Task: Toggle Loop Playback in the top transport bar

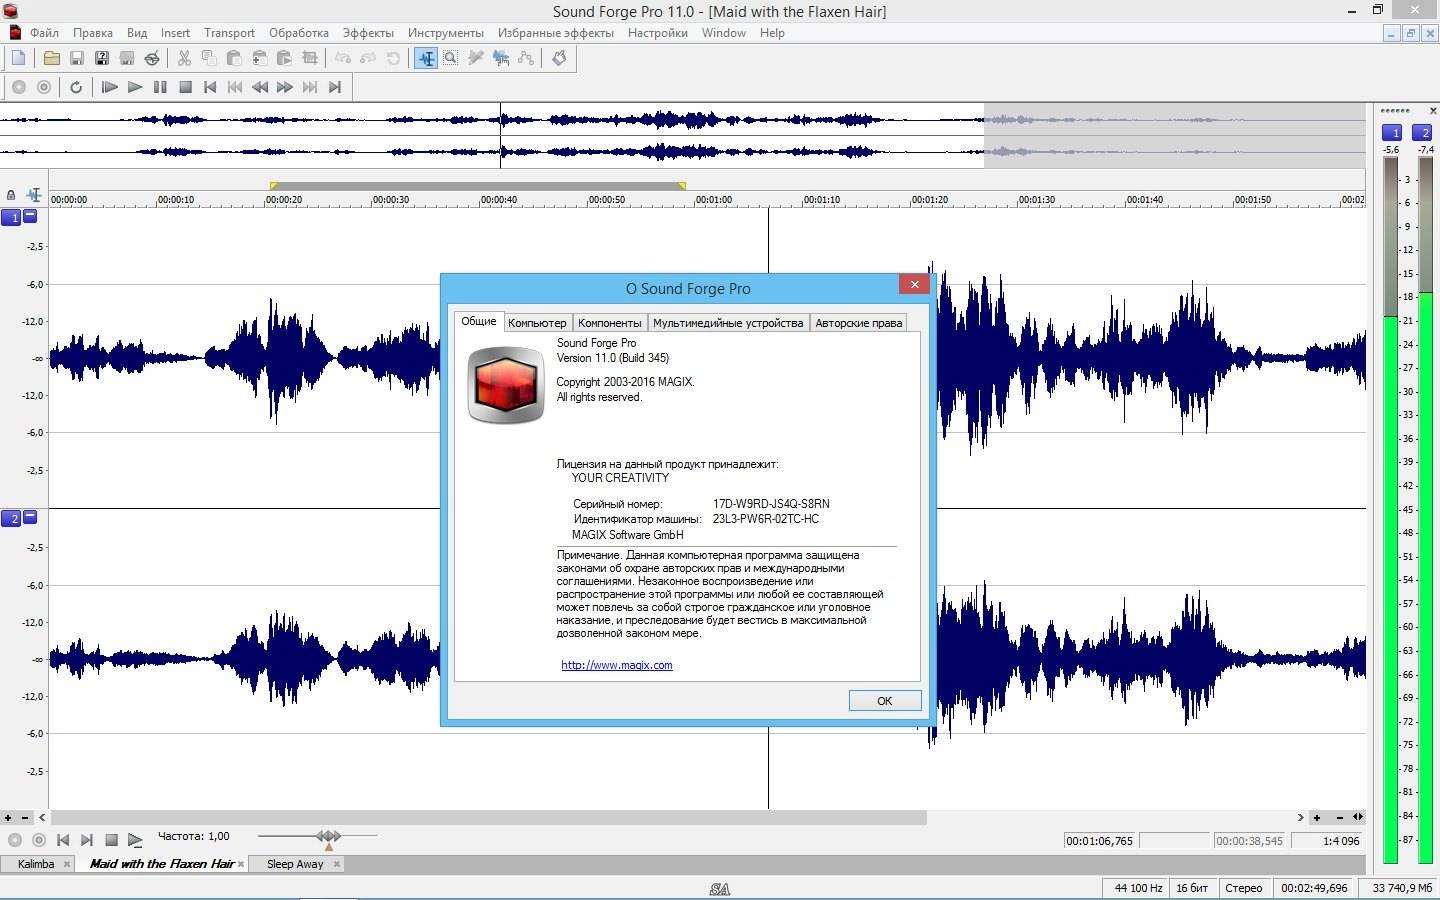Action: 76,87
